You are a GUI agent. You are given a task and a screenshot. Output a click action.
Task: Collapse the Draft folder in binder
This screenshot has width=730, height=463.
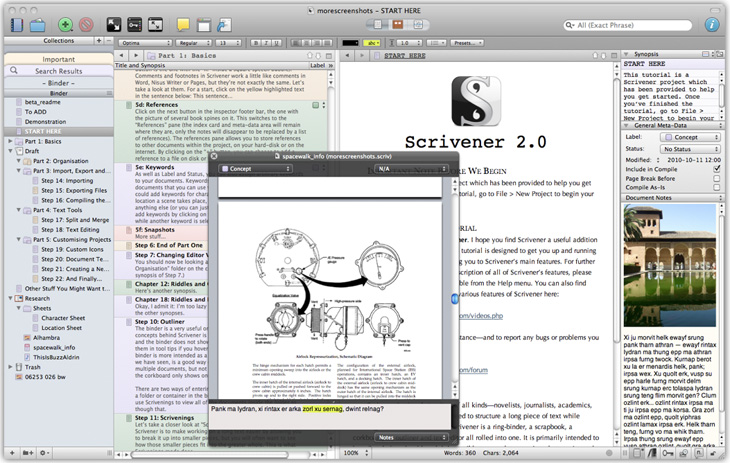[x=9, y=151]
